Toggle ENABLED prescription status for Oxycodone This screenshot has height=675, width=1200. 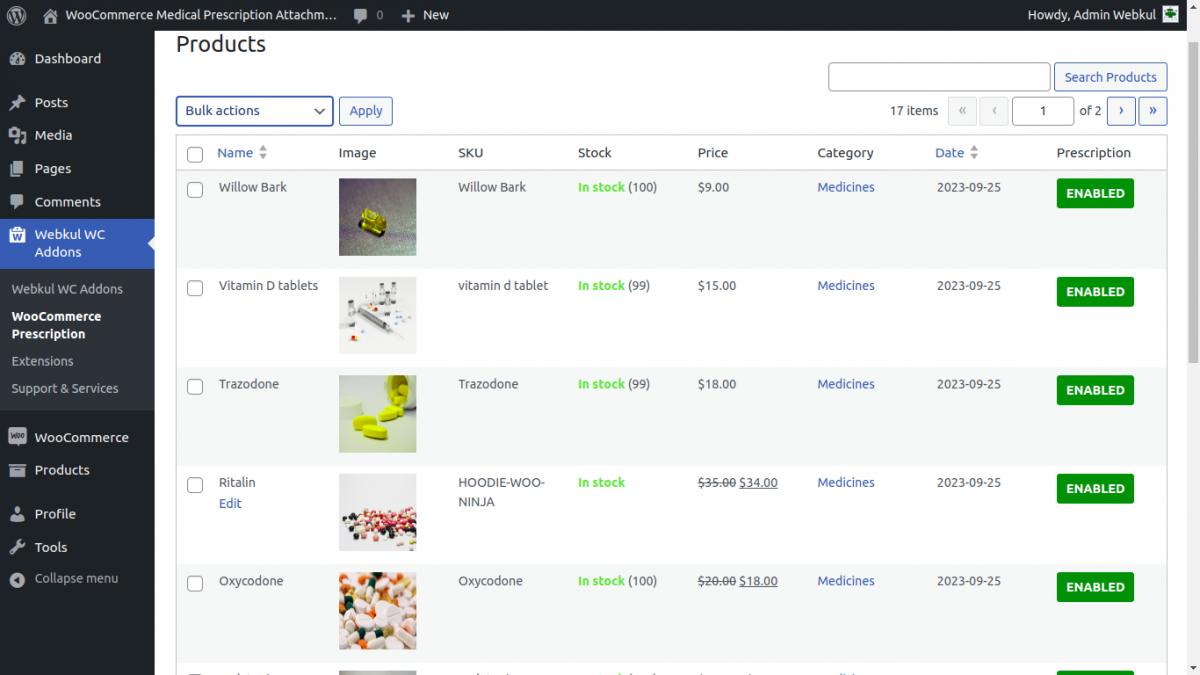pos(1095,587)
